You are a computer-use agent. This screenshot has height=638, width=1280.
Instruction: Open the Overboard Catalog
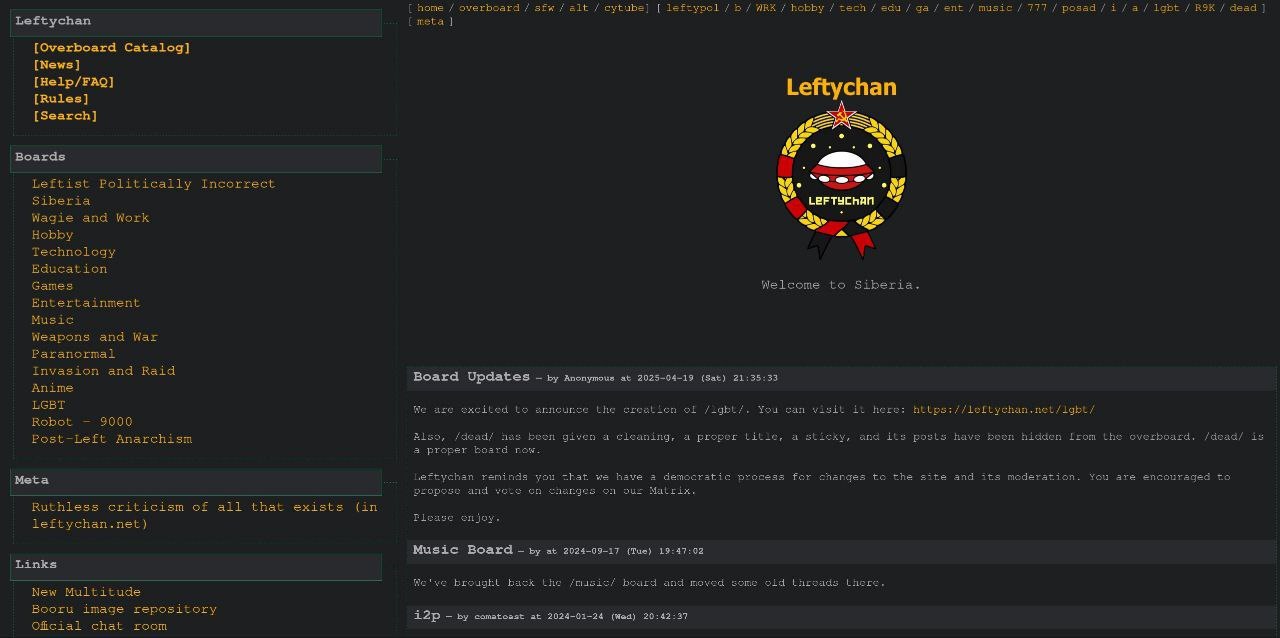click(110, 47)
